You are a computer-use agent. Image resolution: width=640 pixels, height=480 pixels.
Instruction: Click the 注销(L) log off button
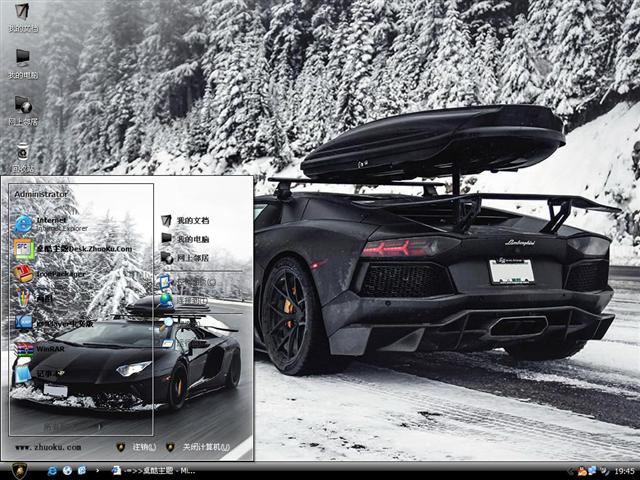tap(137, 447)
